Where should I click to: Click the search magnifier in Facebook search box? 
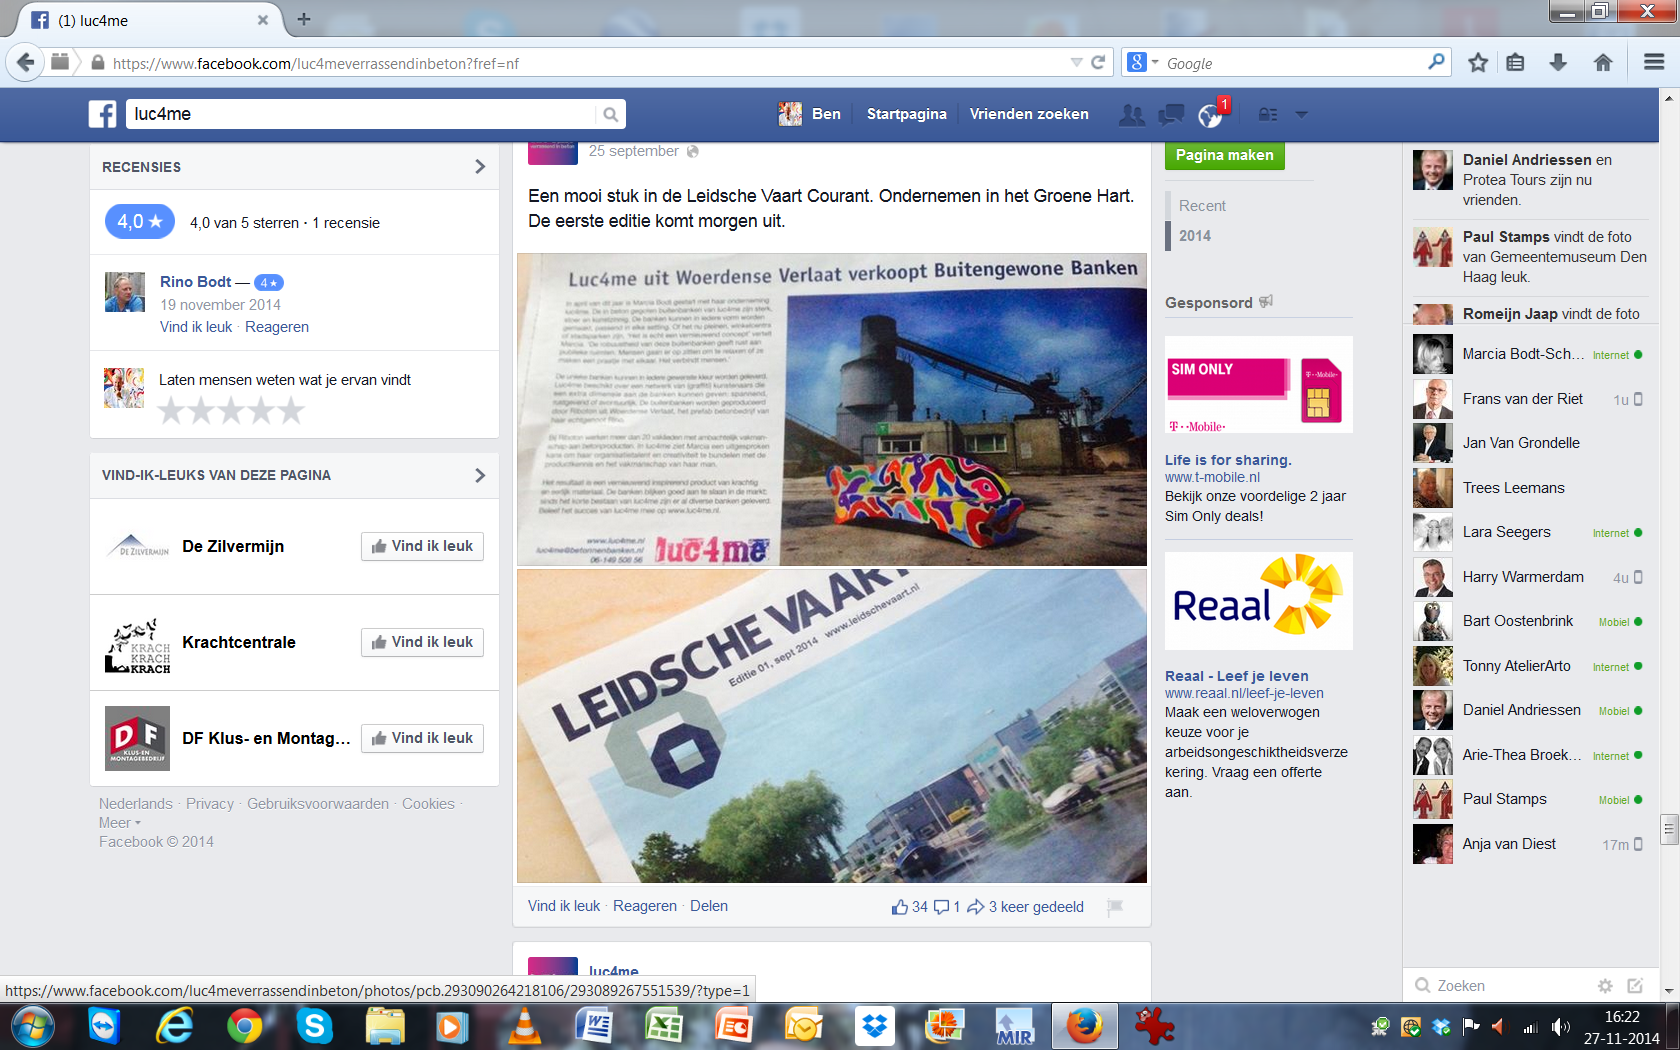point(610,114)
